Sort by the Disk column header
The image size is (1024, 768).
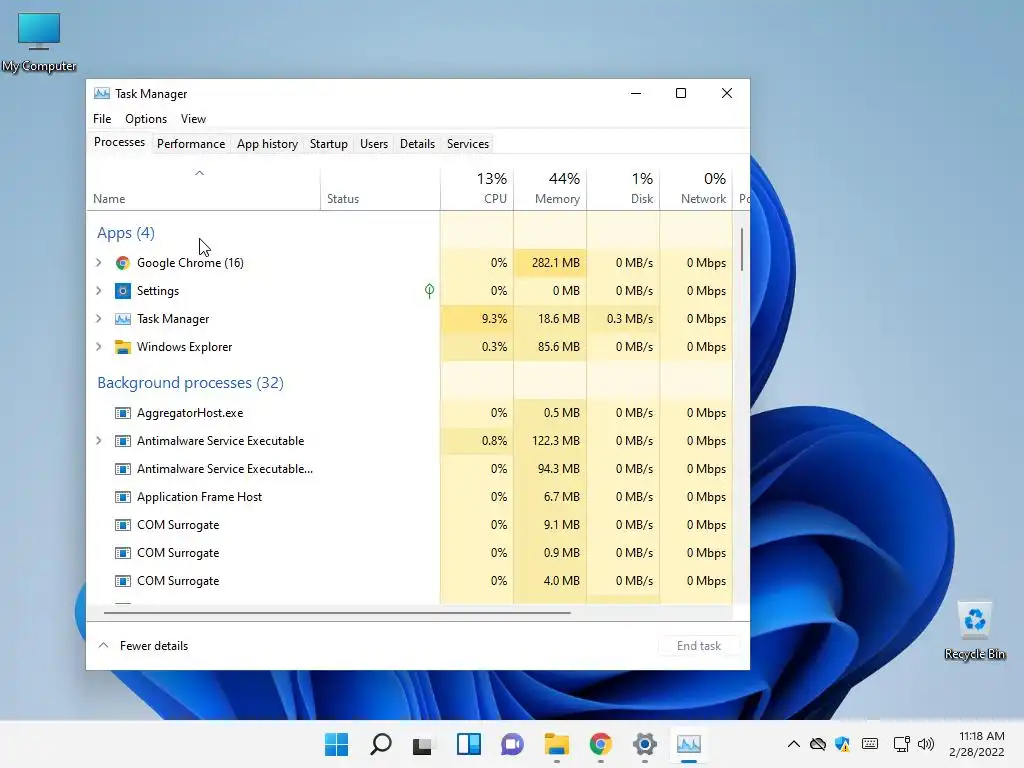click(x=623, y=188)
